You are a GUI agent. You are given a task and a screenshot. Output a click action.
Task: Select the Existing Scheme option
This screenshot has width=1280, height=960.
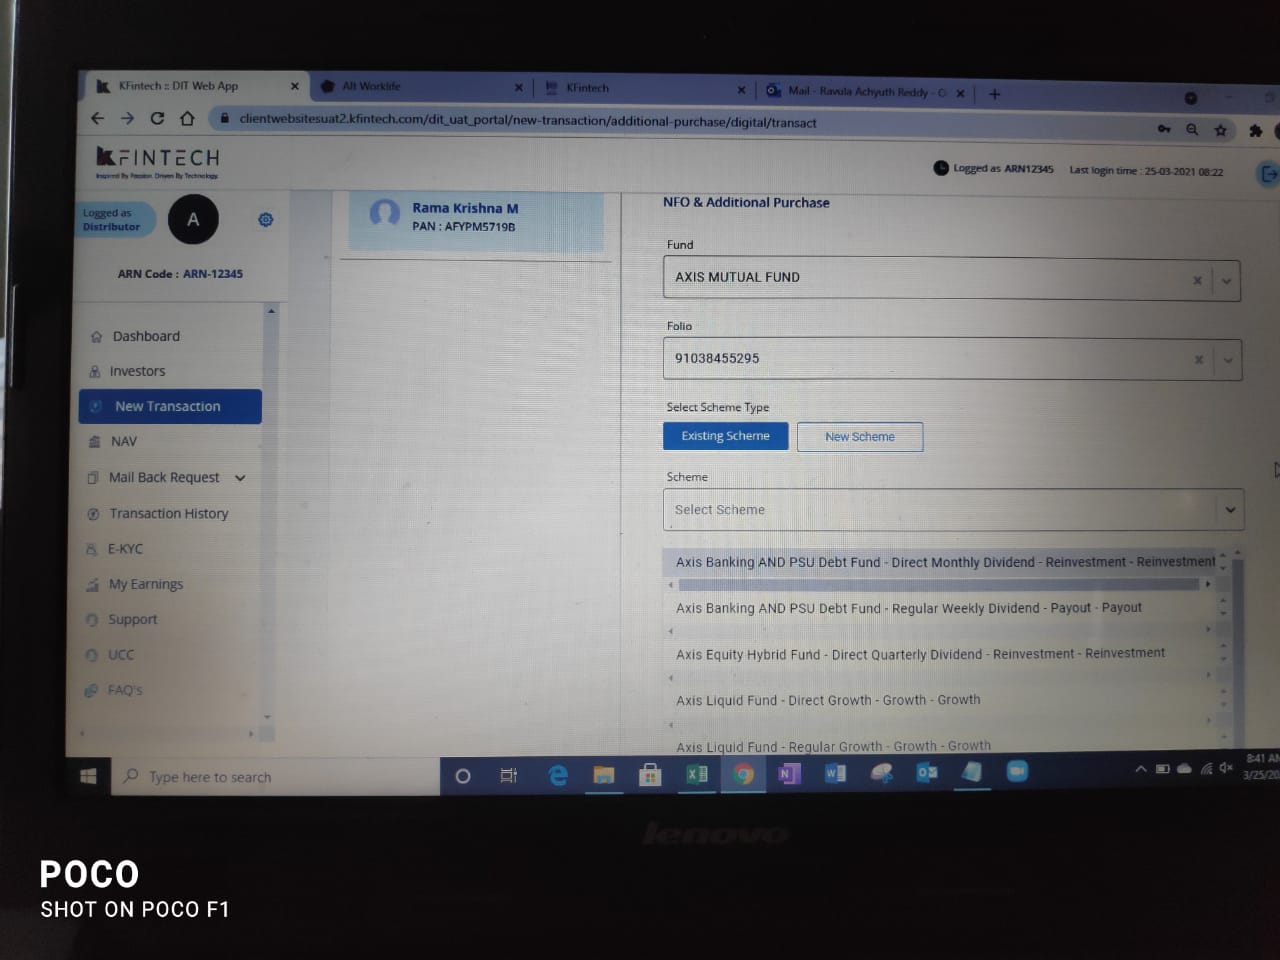pyautogui.click(x=725, y=436)
